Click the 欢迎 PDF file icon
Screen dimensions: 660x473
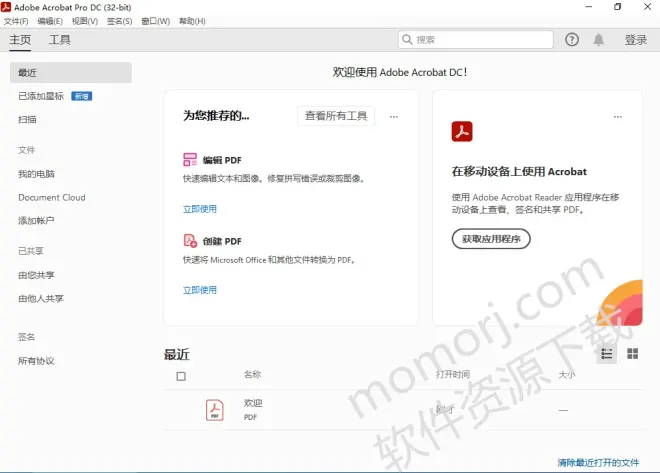click(x=215, y=410)
